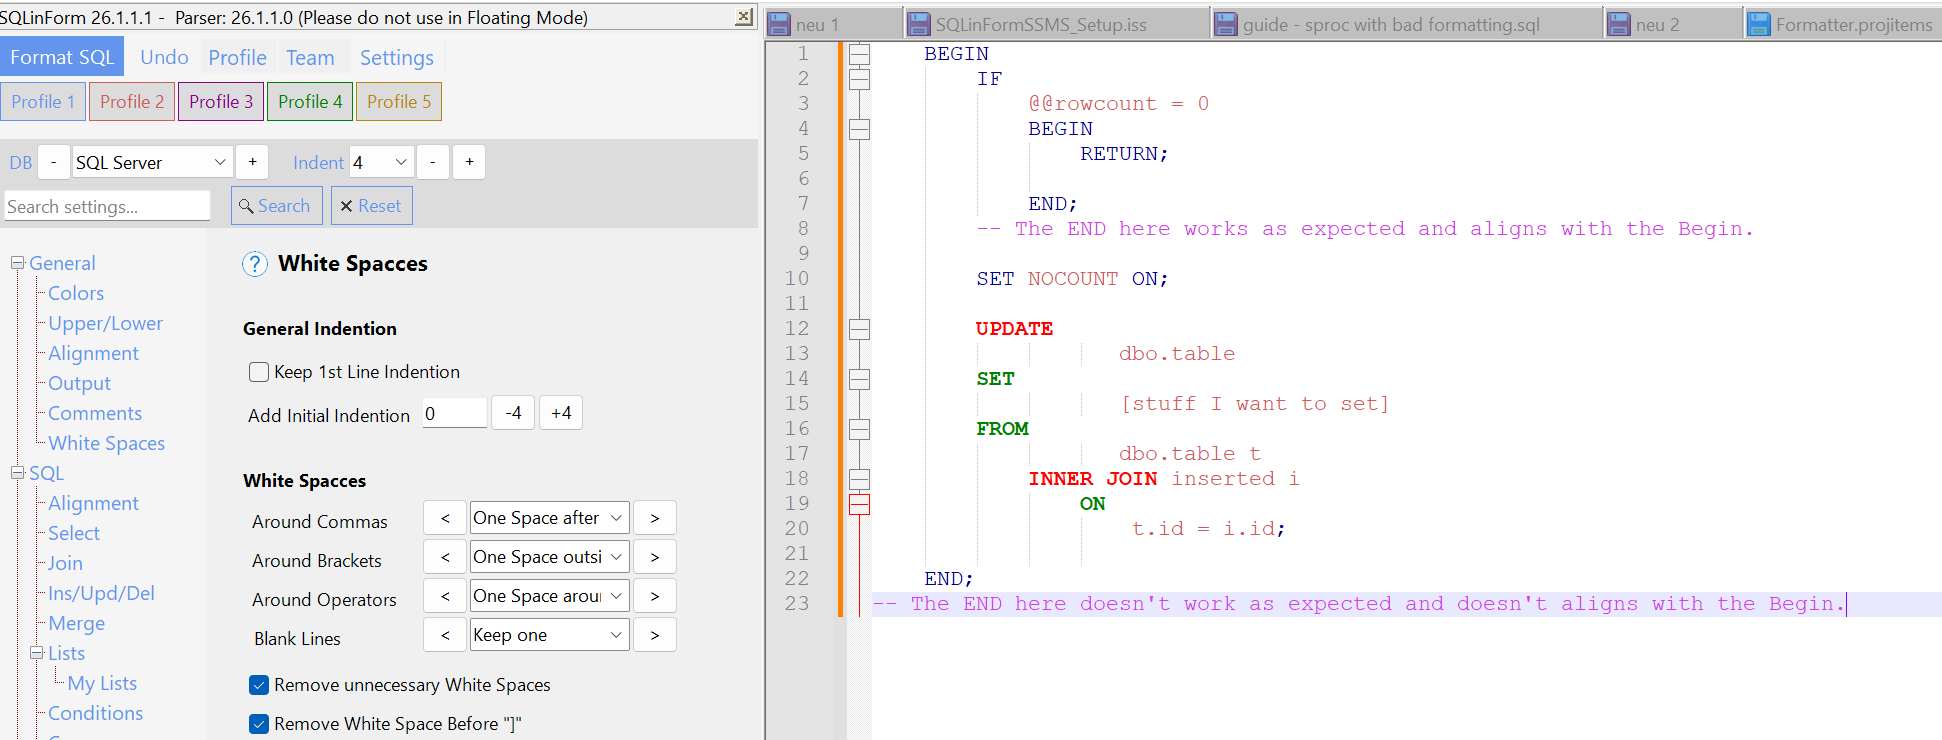Viewport: 1942px width, 740px height.
Task: Collapse the UPDATE code fold marker on line 12
Action: pyautogui.click(x=859, y=329)
